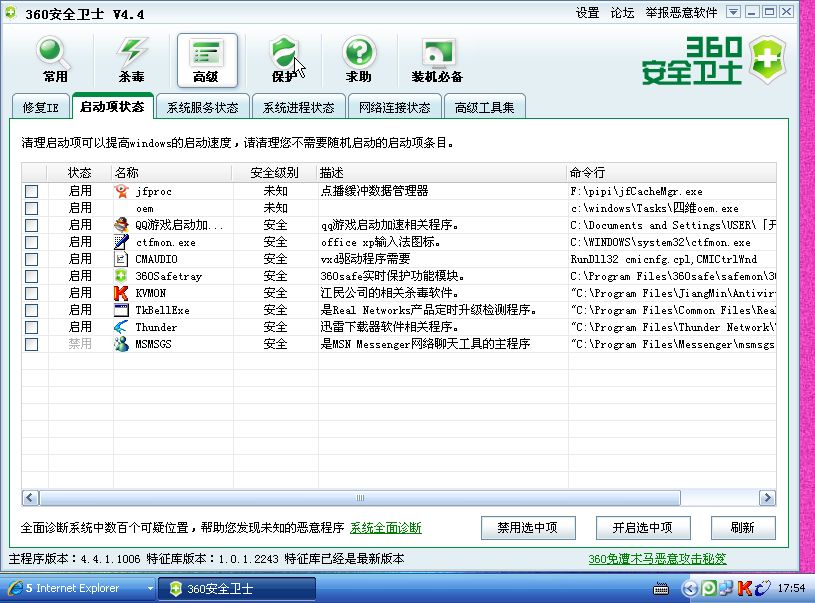The height and width of the screenshot is (603, 815).
Task: Click the KVMON red K icon
Action: 121,293
